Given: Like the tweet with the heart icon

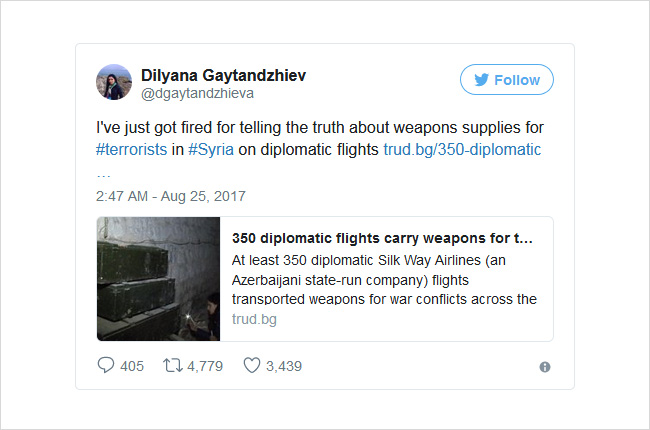Looking at the screenshot, I should point(252,365).
